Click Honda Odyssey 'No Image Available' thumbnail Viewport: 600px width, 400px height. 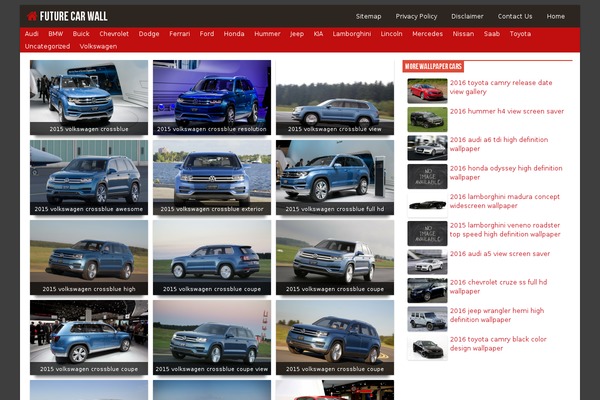[427, 176]
